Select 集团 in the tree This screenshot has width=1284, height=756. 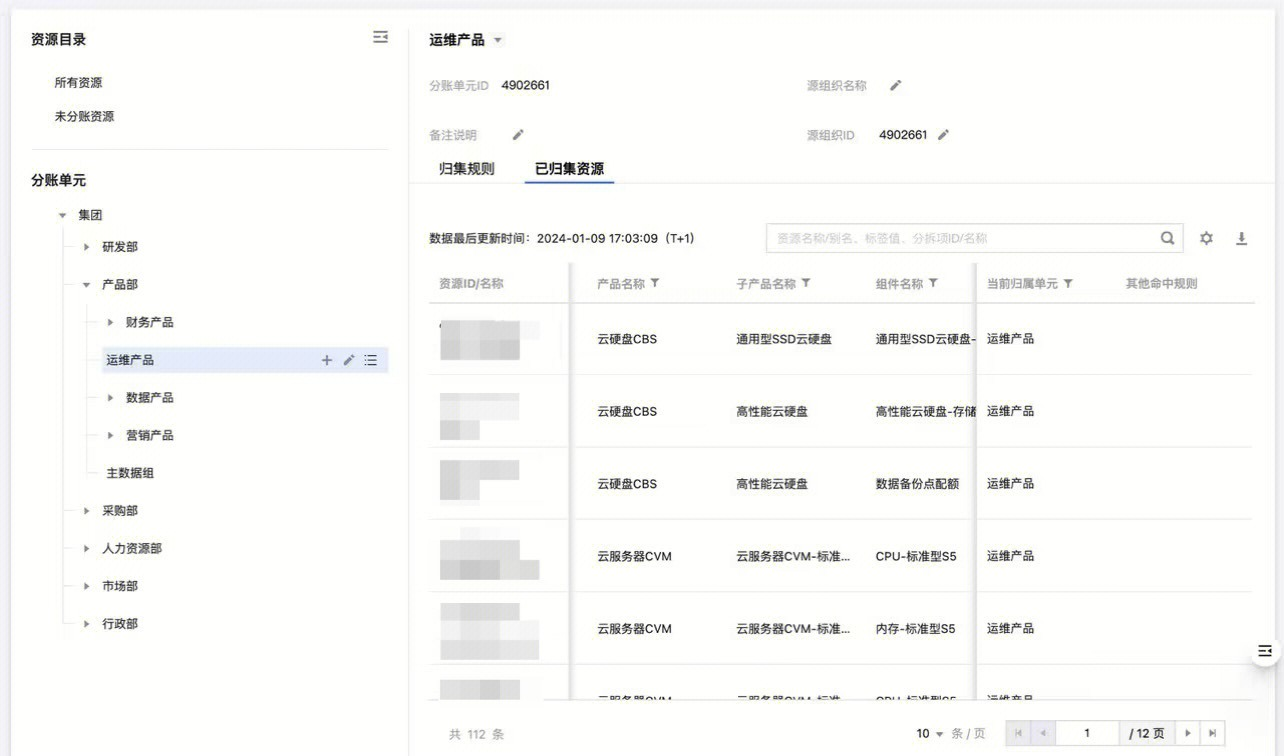90,215
